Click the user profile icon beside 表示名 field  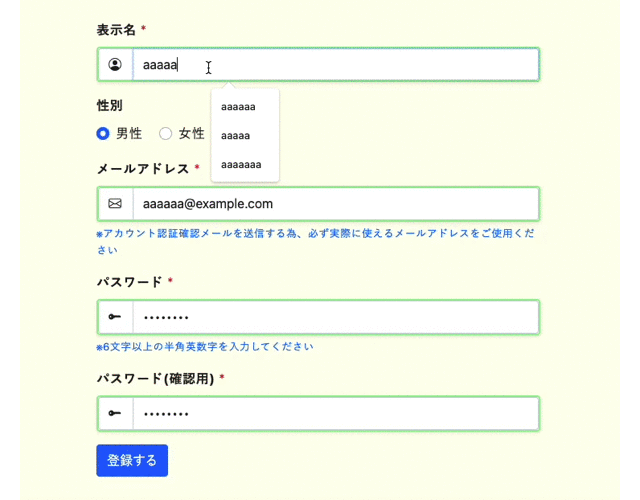[x=115, y=64]
